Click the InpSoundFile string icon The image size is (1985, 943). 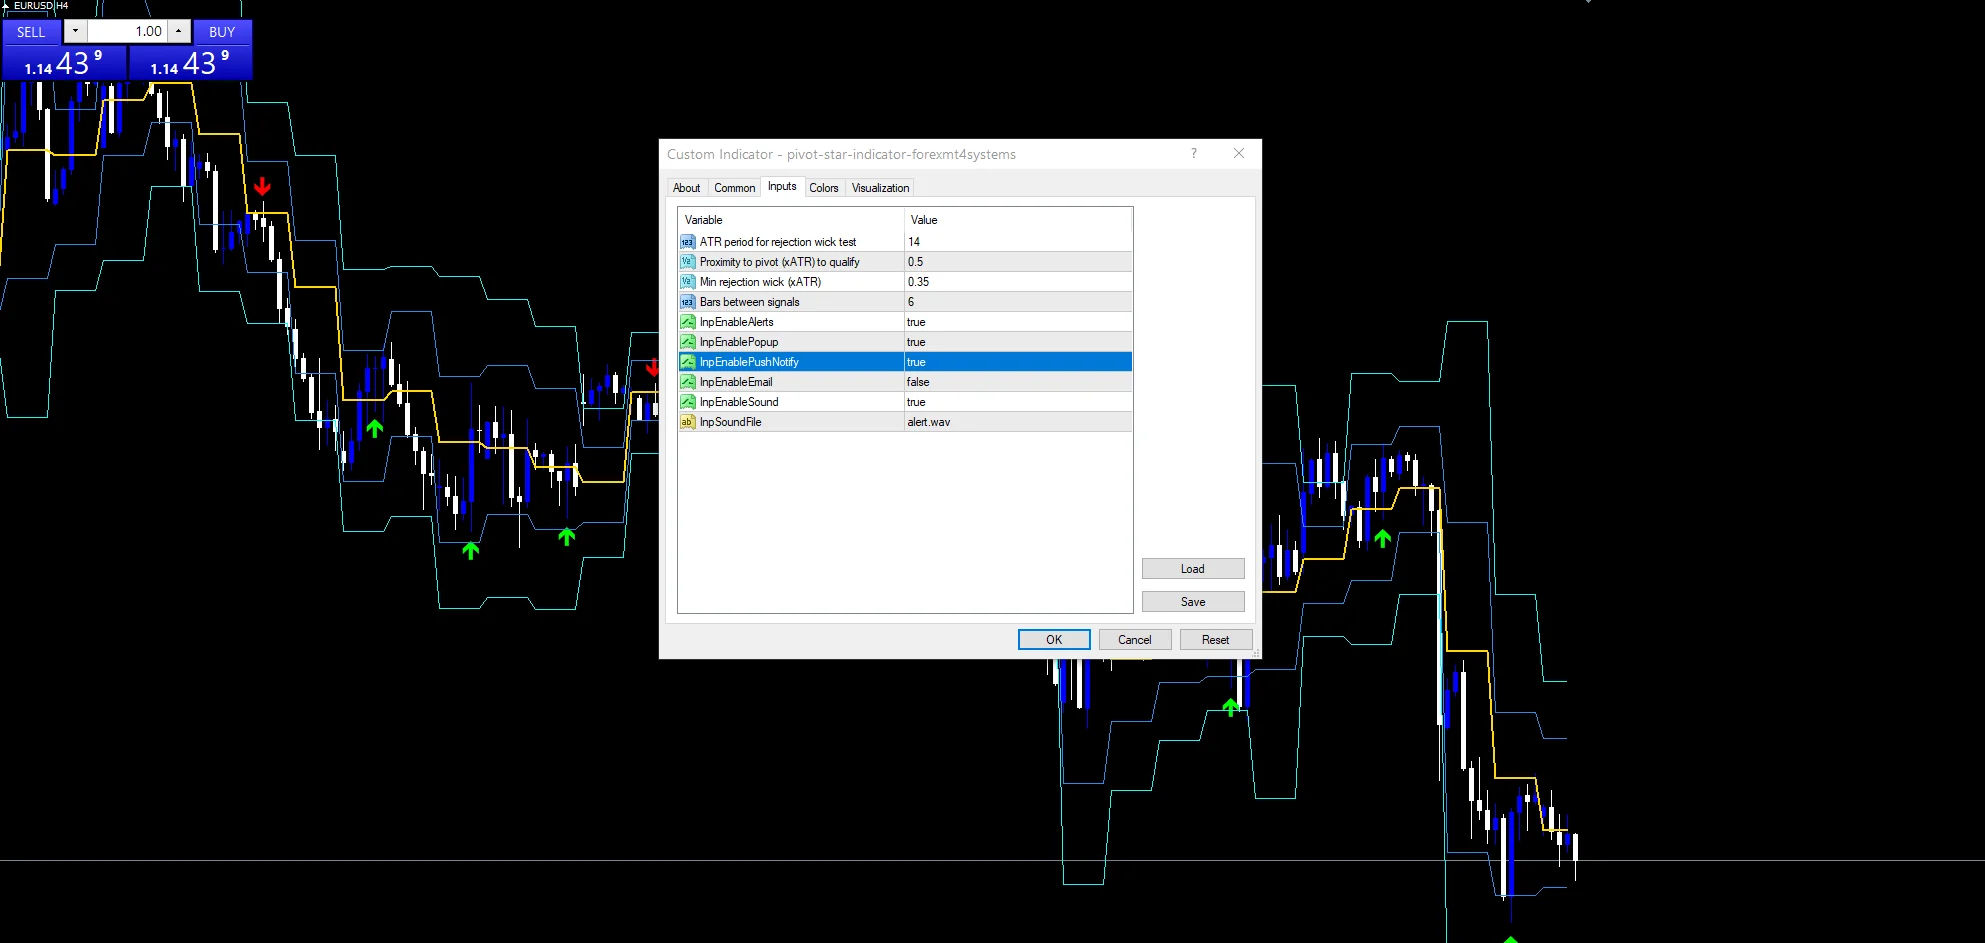coord(687,422)
